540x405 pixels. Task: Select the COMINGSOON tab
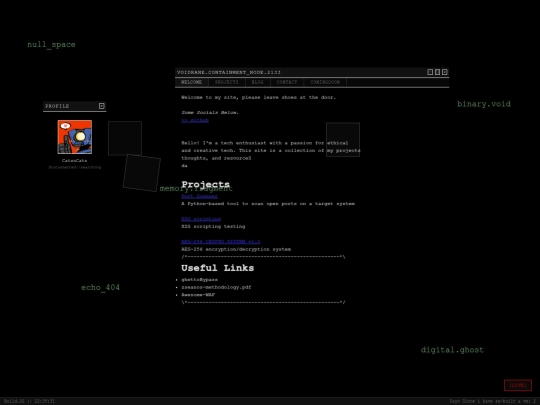tap(325, 82)
